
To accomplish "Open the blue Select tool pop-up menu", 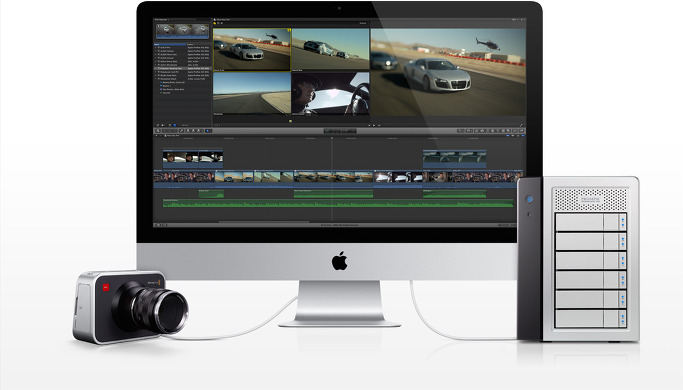I will [x=207, y=131].
